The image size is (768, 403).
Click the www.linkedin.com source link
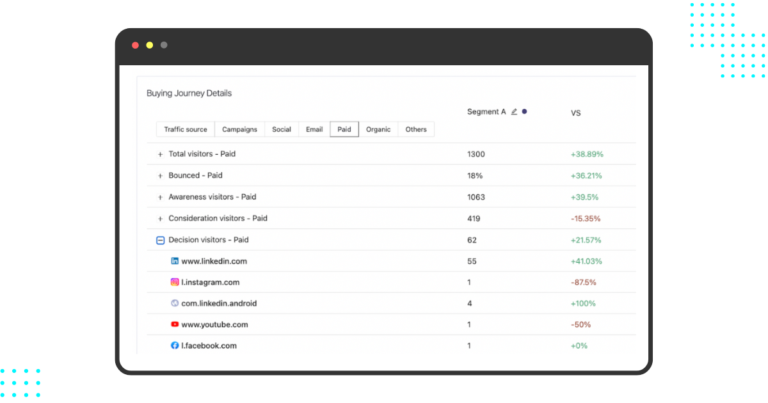coord(214,261)
